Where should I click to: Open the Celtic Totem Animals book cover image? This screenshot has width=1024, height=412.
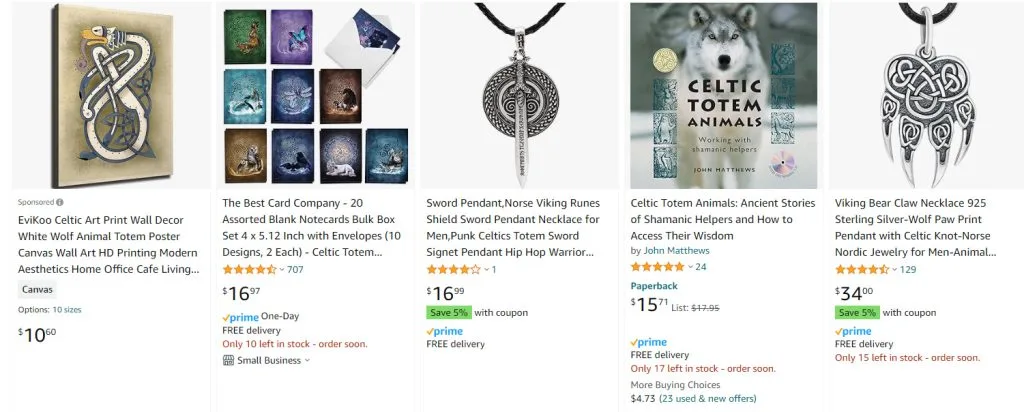[723, 95]
